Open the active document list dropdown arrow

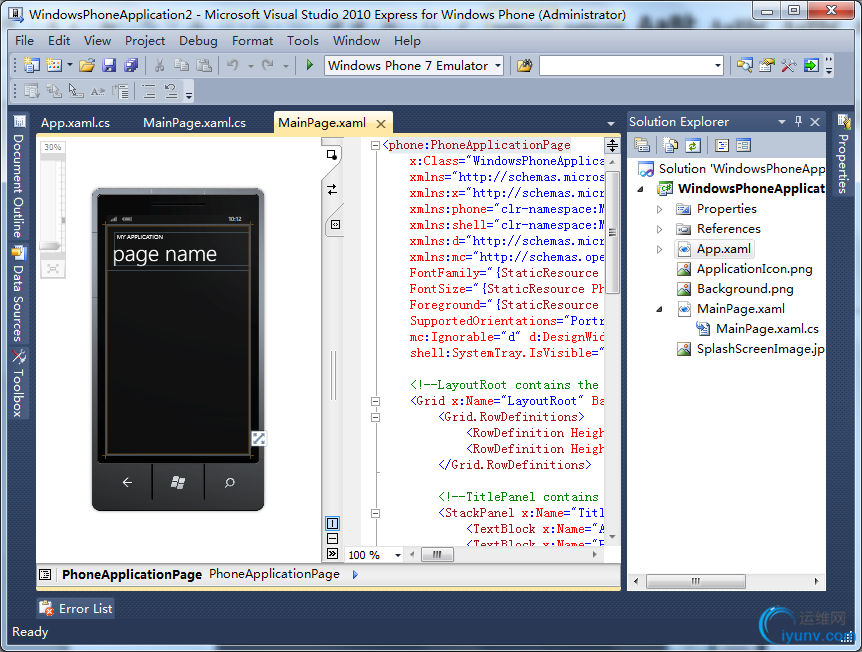[x=611, y=123]
